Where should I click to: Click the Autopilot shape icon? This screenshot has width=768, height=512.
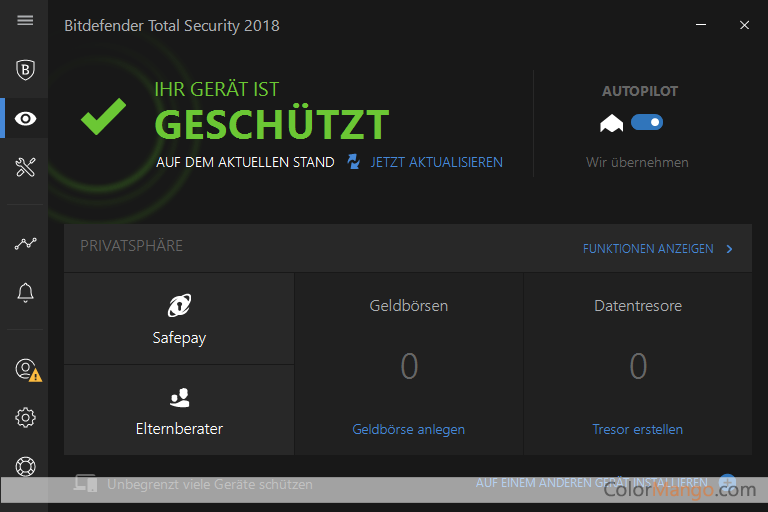pyautogui.click(x=611, y=123)
